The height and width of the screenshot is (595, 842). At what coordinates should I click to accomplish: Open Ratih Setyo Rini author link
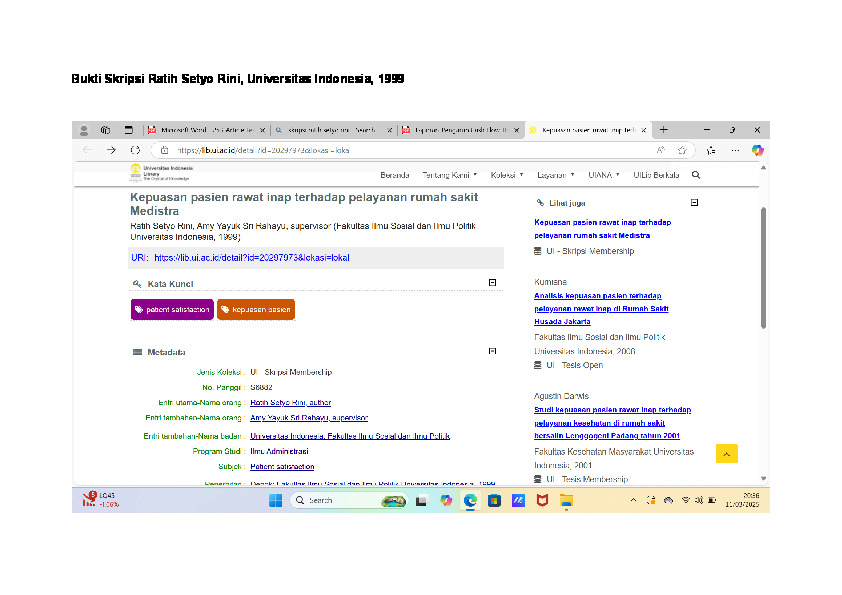[x=291, y=403]
